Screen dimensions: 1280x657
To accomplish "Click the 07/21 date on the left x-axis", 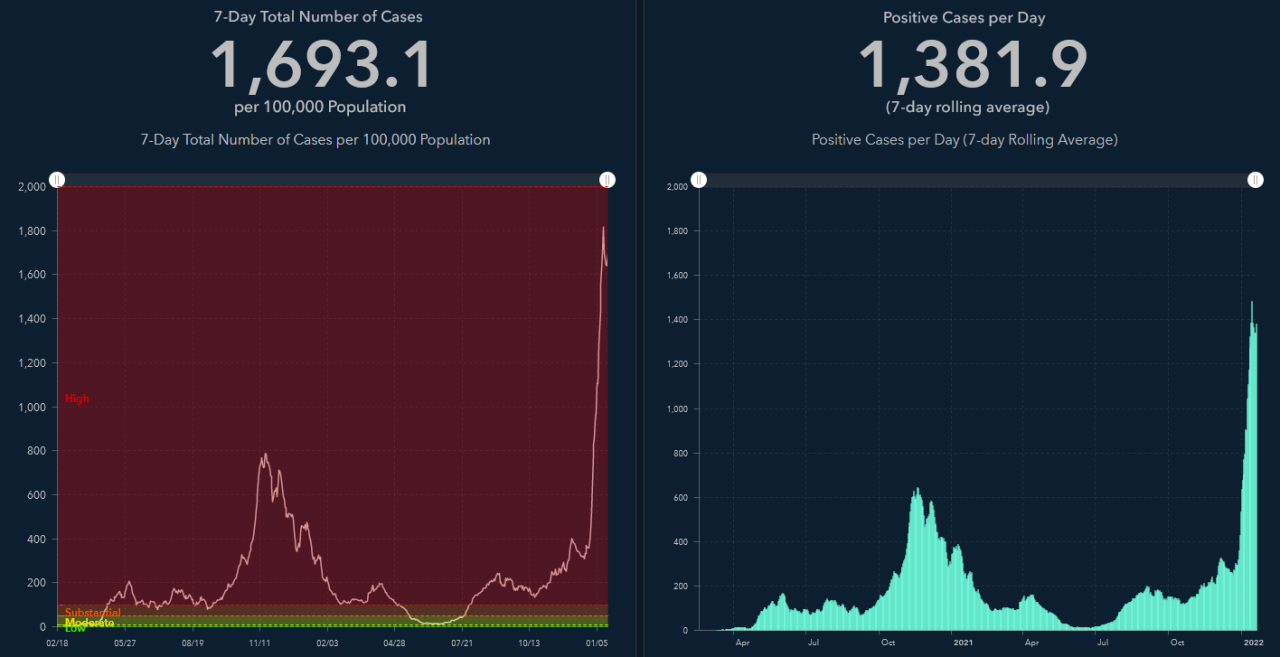I will pyautogui.click(x=462, y=644).
